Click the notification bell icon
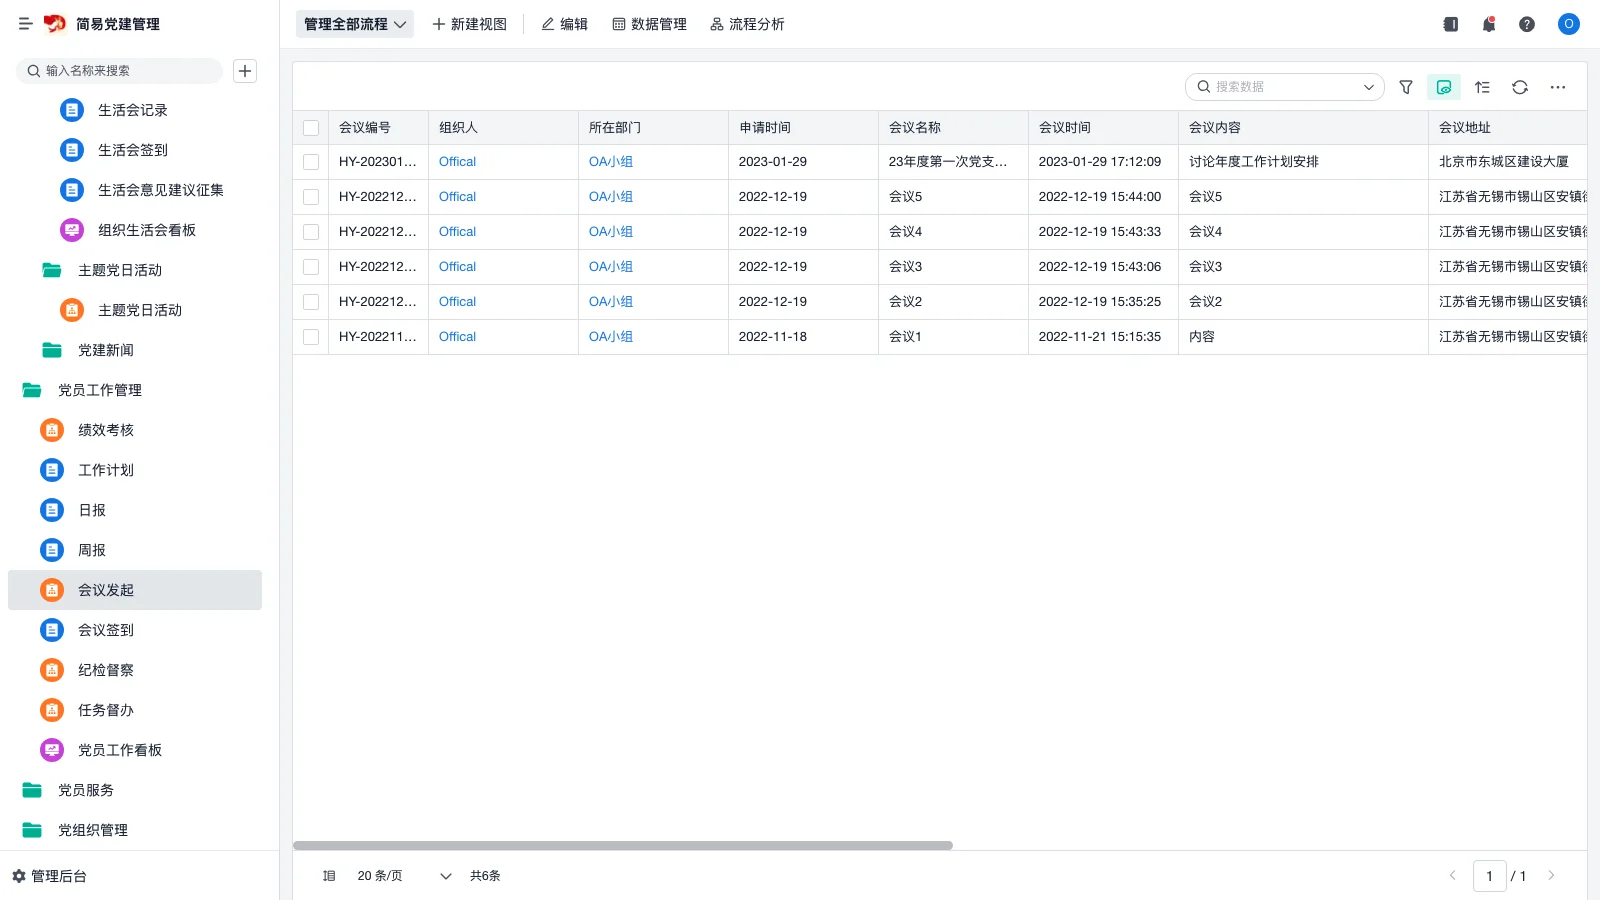1600x900 pixels. (x=1489, y=24)
